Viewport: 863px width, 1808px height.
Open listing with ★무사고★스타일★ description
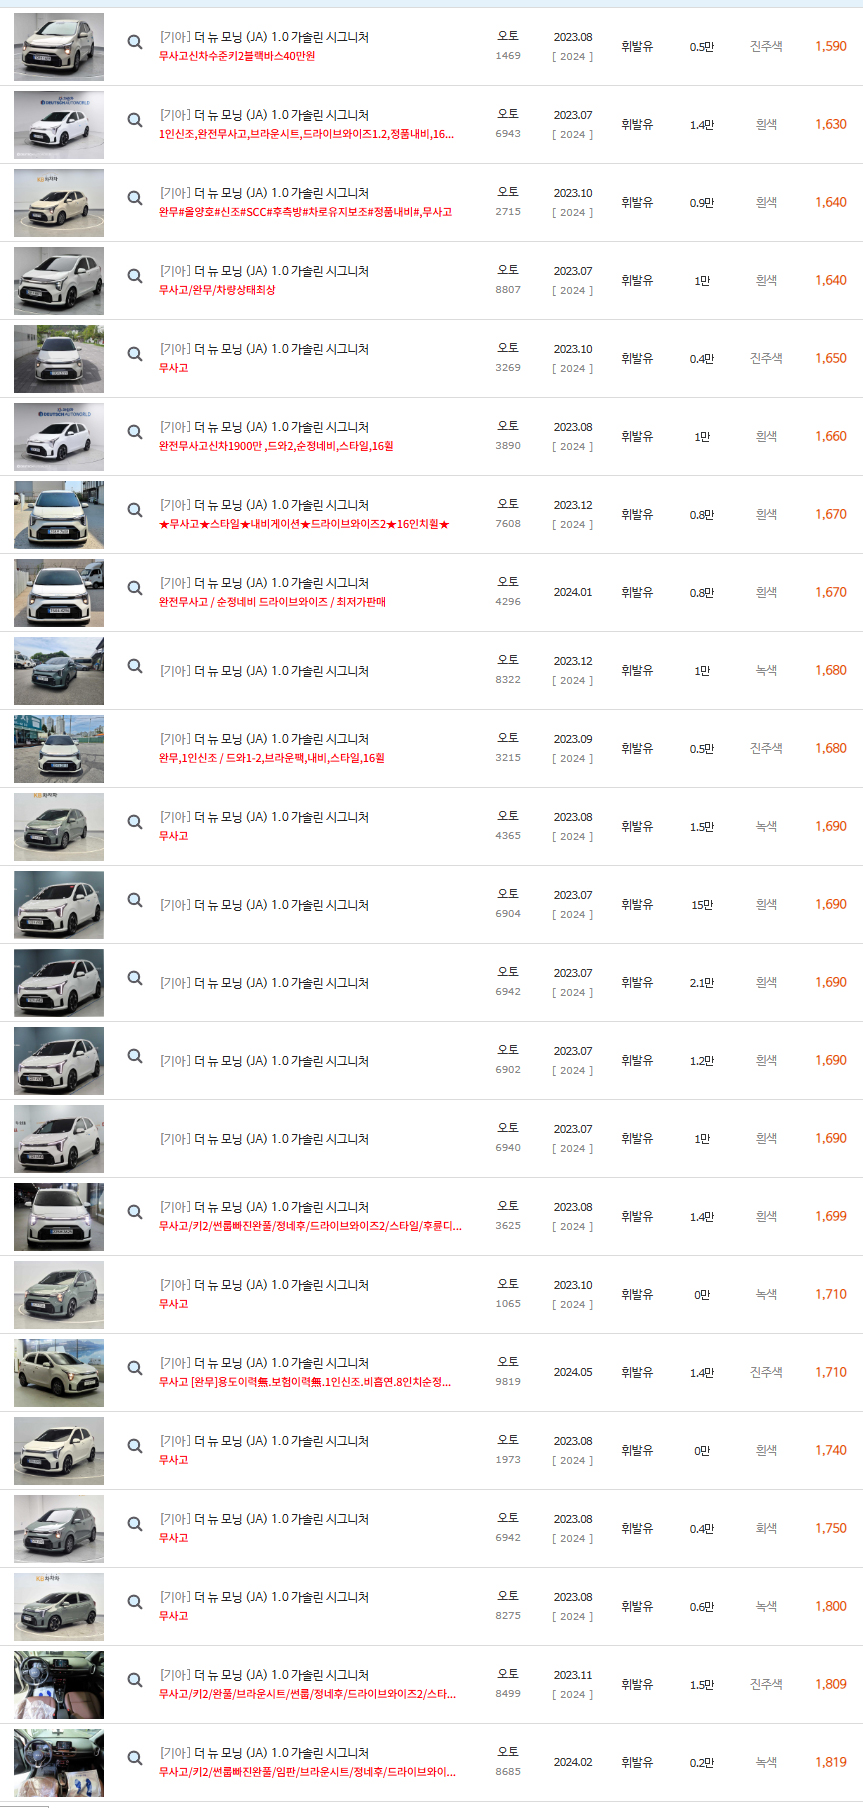pyautogui.click(x=304, y=524)
